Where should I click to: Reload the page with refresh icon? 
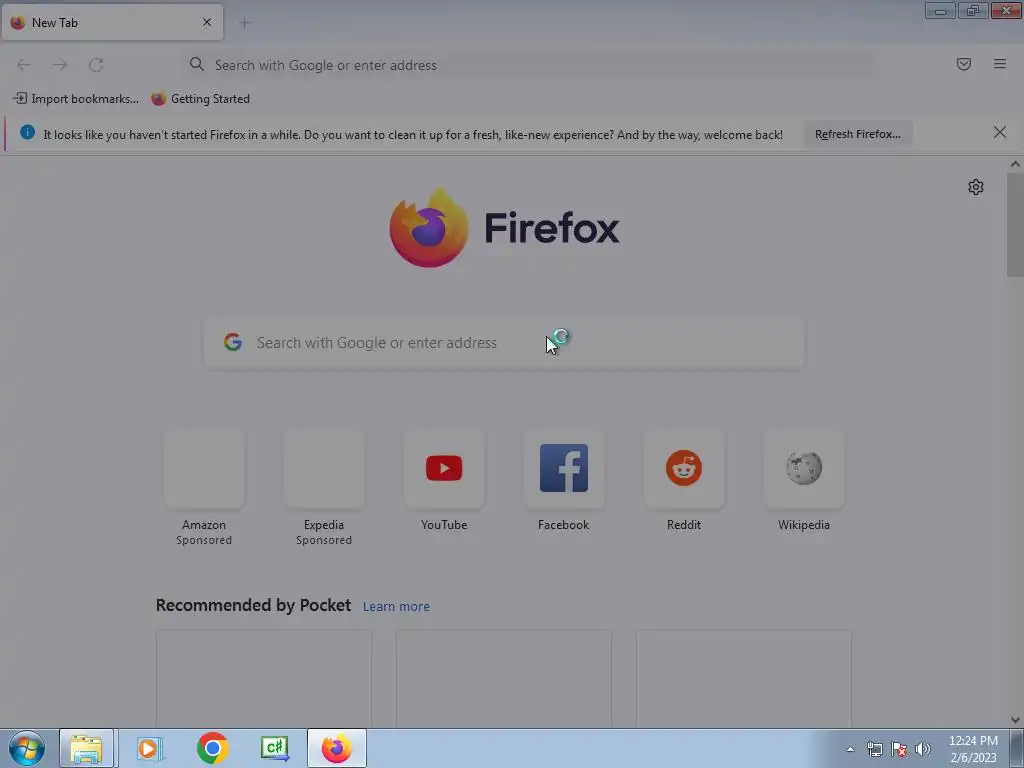[x=96, y=65]
